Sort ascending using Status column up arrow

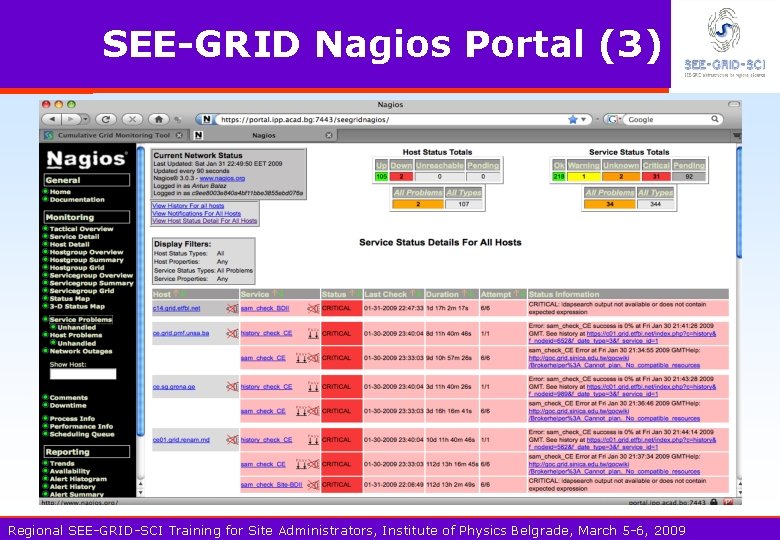point(351,294)
